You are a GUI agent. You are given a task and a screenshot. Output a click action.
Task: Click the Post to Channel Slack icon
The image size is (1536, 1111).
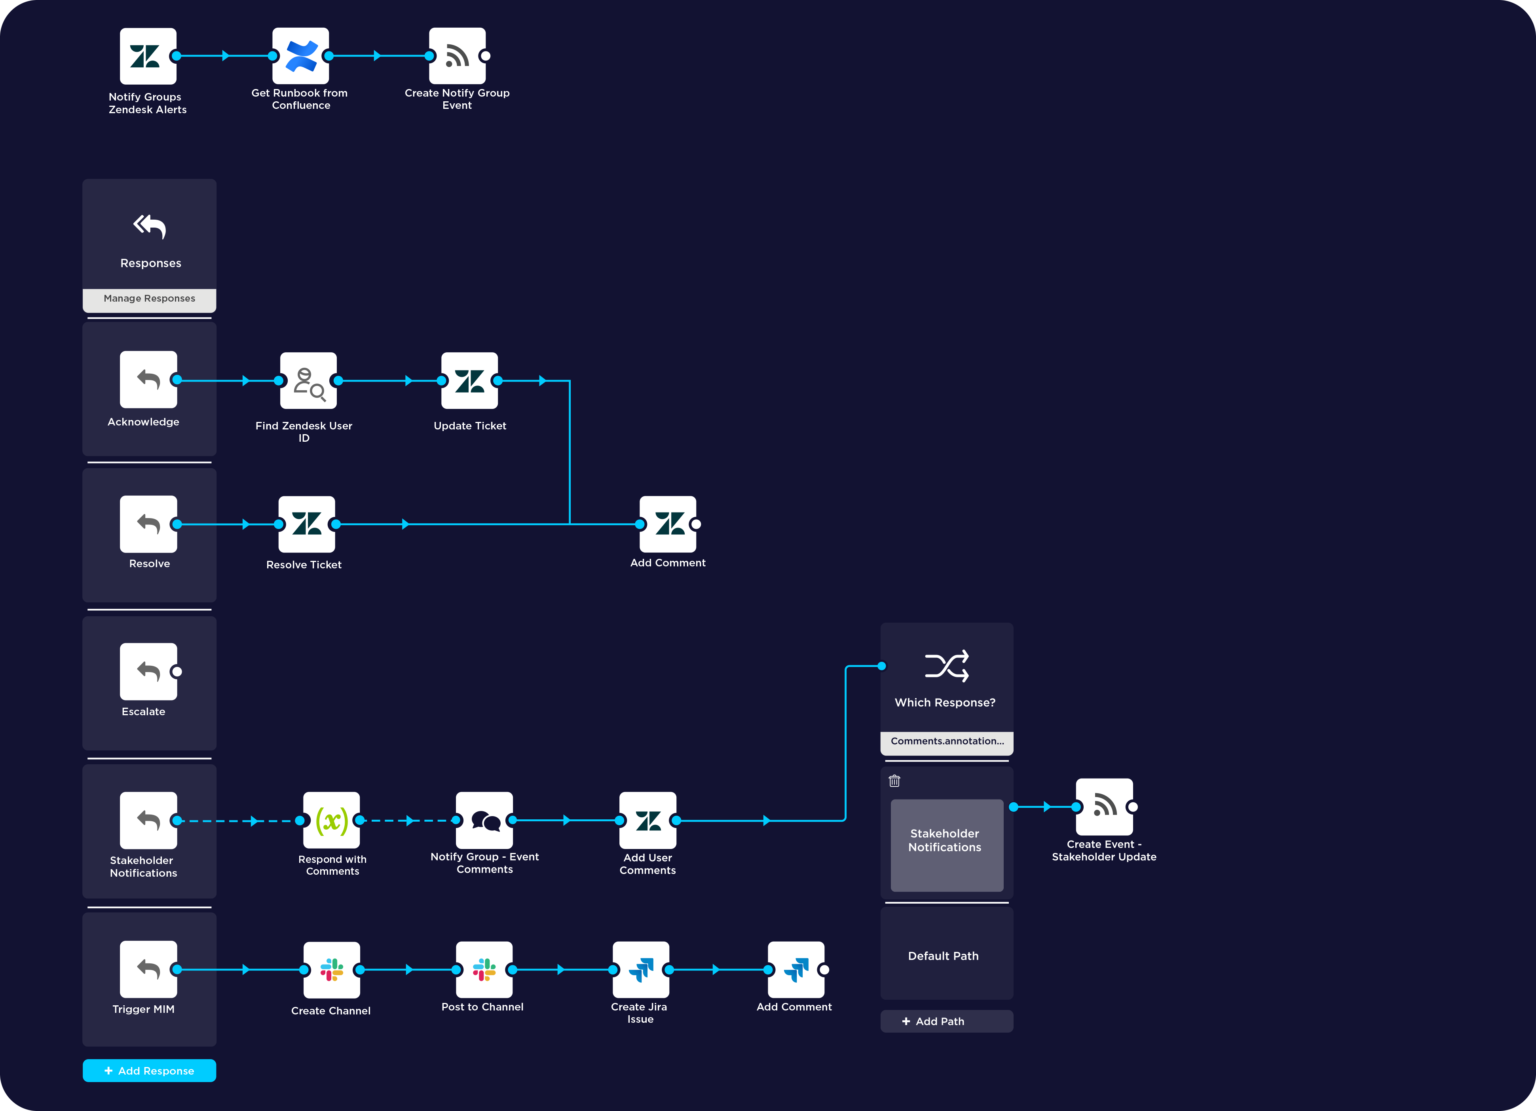click(x=483, y=969)
